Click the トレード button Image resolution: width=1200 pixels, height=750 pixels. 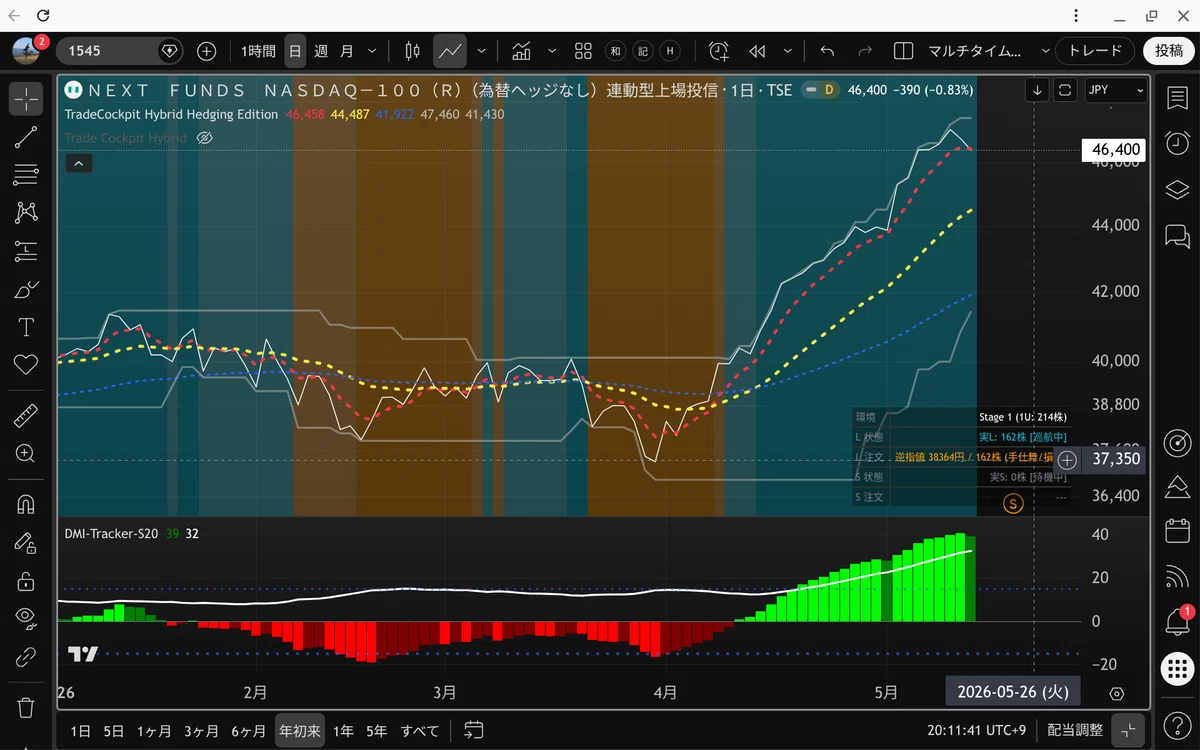pos(1096,51)
